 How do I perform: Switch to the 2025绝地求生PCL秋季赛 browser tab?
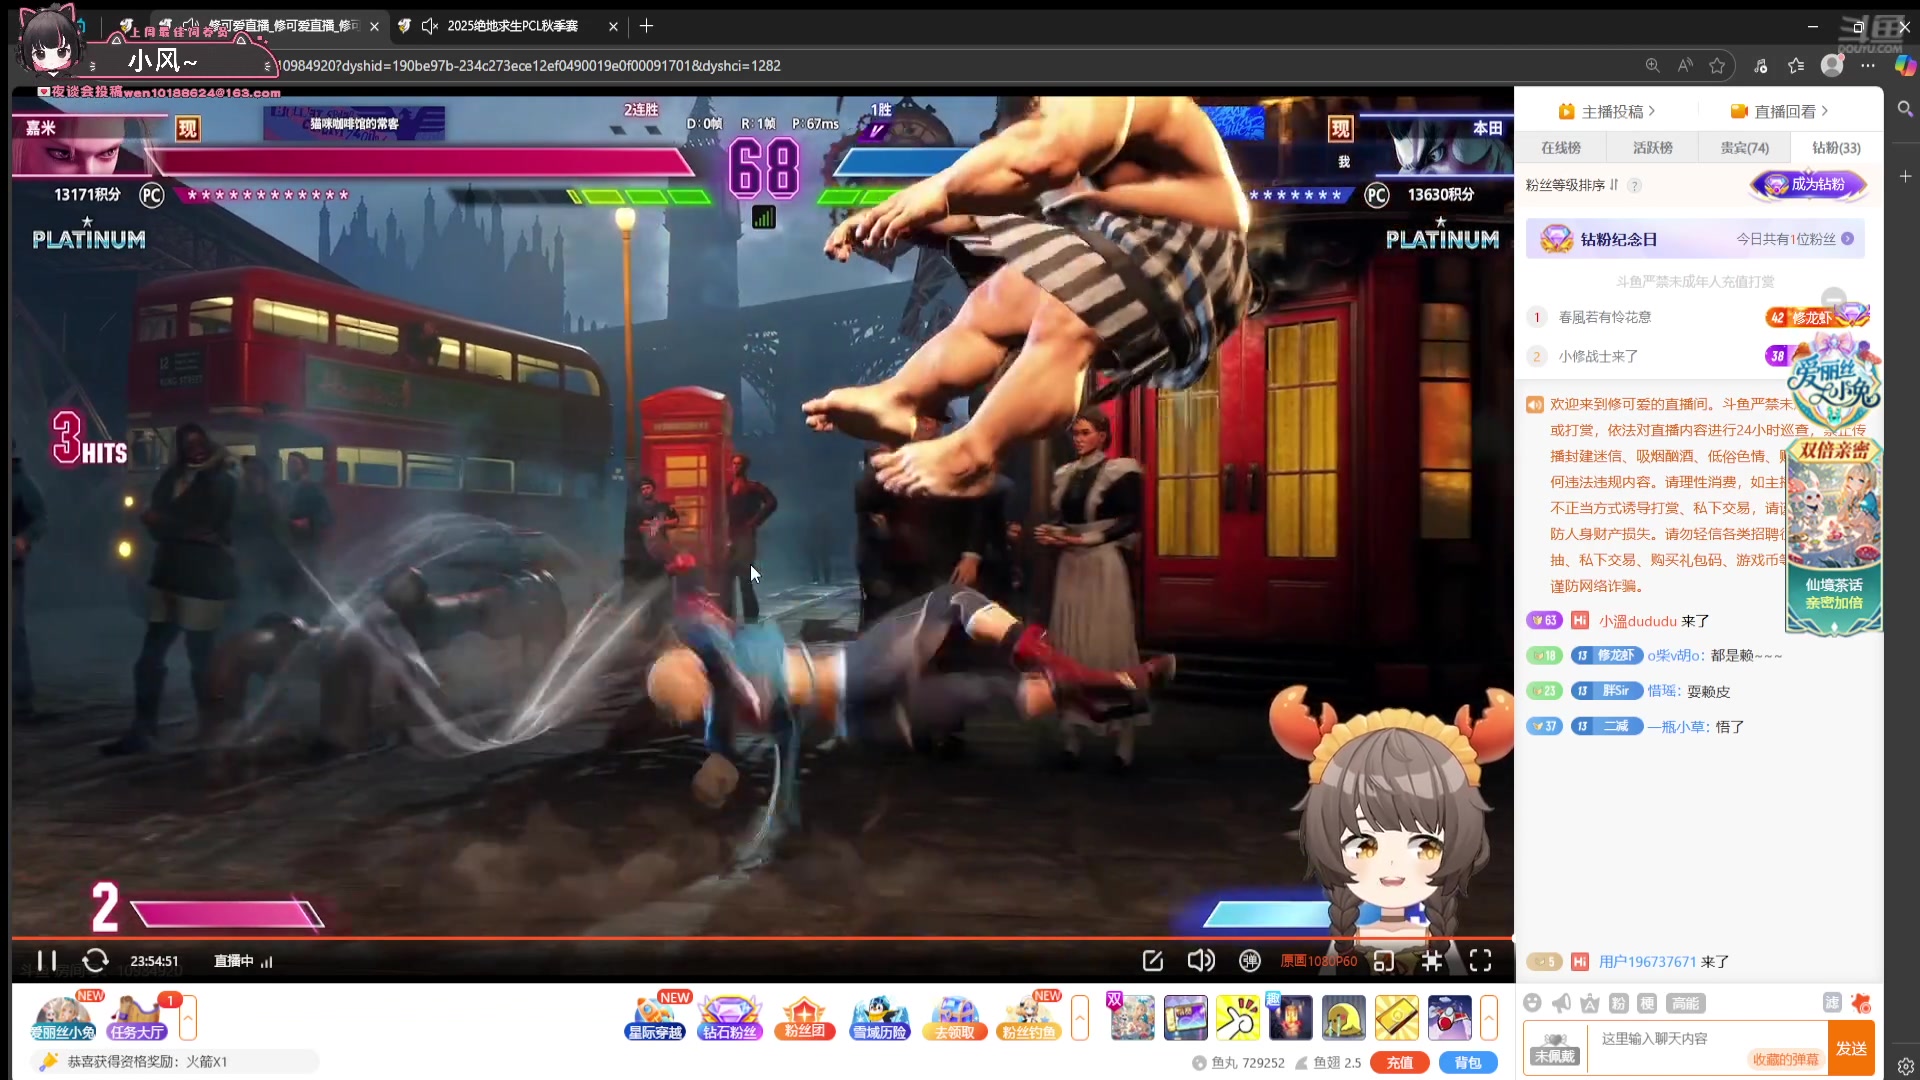(507, 26)
